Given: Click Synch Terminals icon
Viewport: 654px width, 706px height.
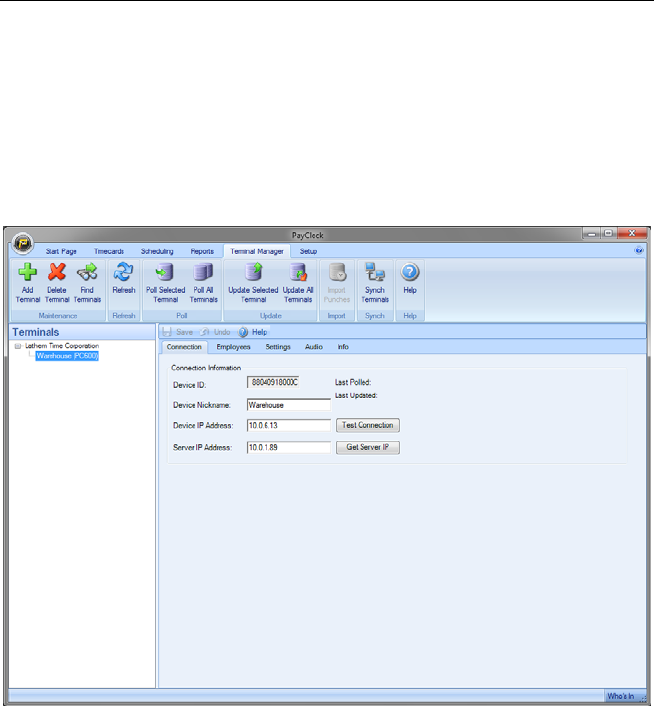Looking at the screenshot, I should pyautogui.click(x=374, y=272).
